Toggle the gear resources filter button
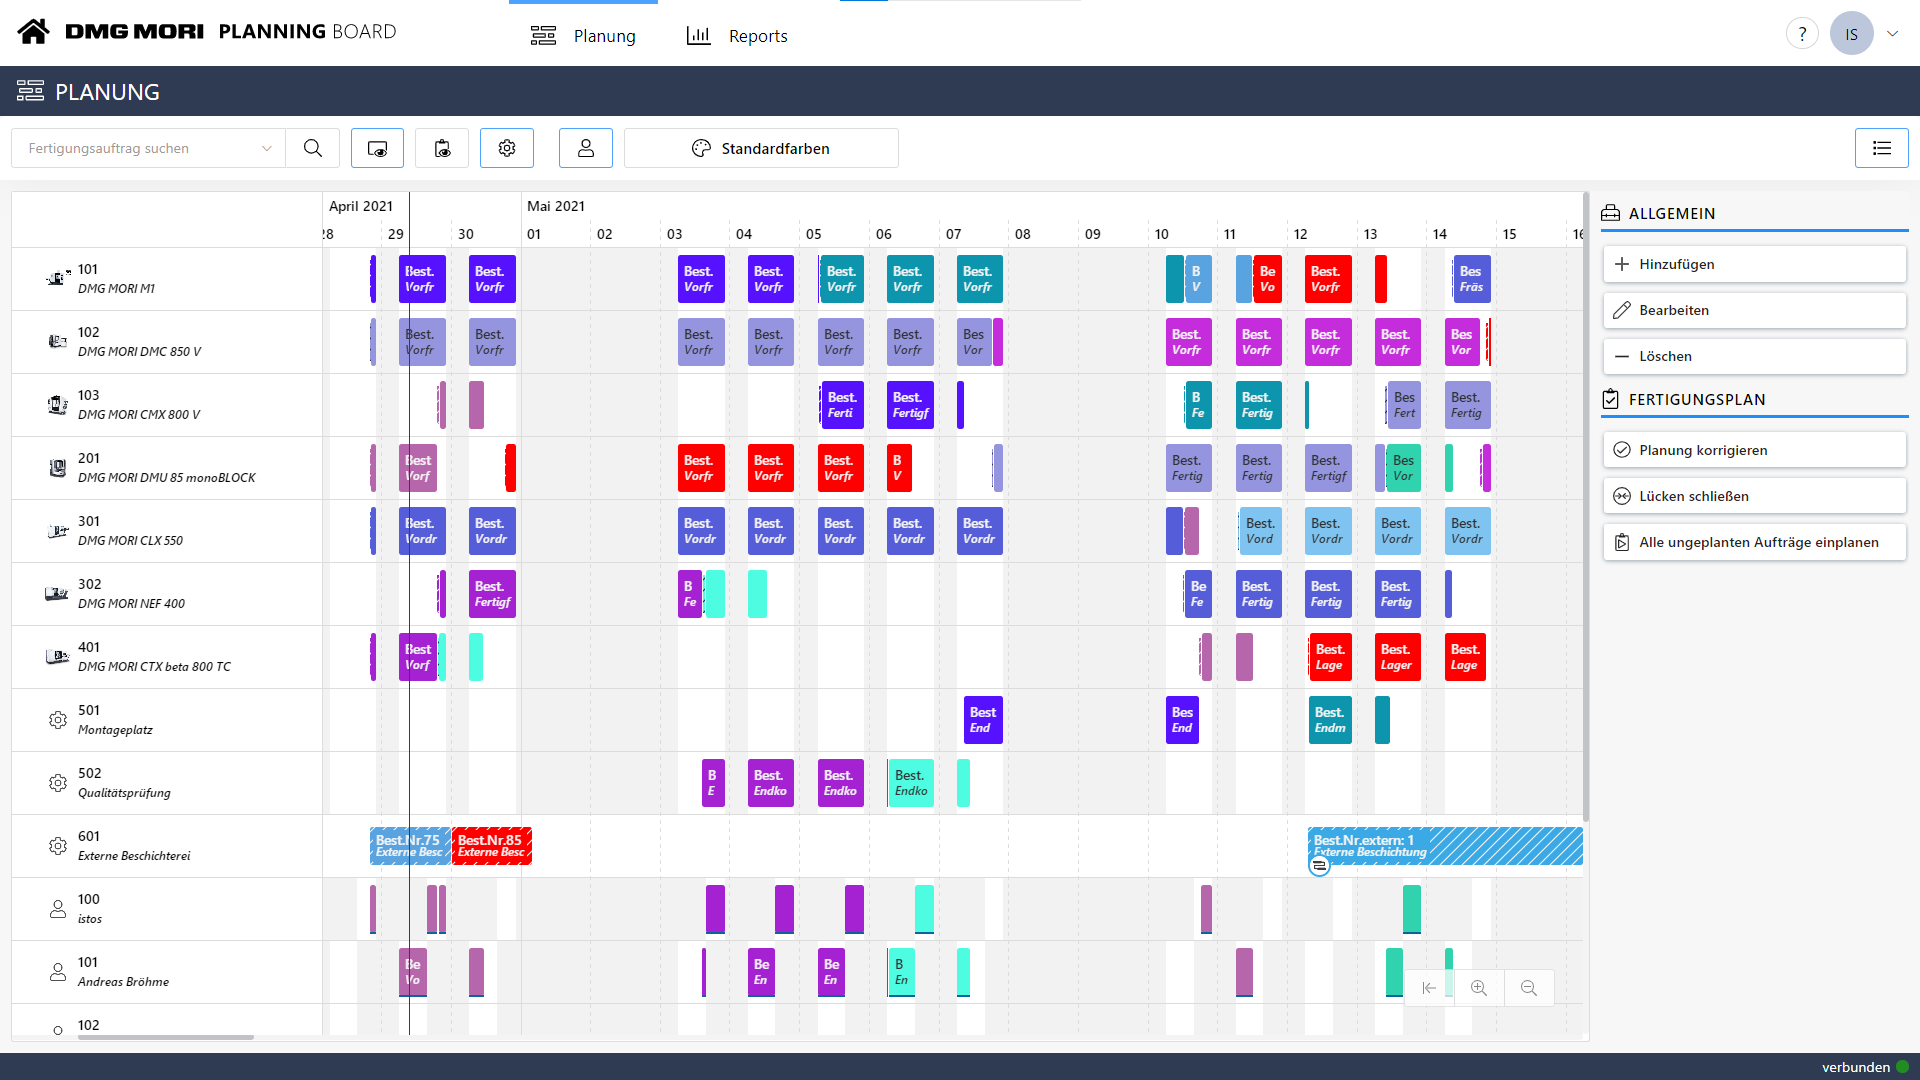1920x1080 pixels. [x=507, y=148]
